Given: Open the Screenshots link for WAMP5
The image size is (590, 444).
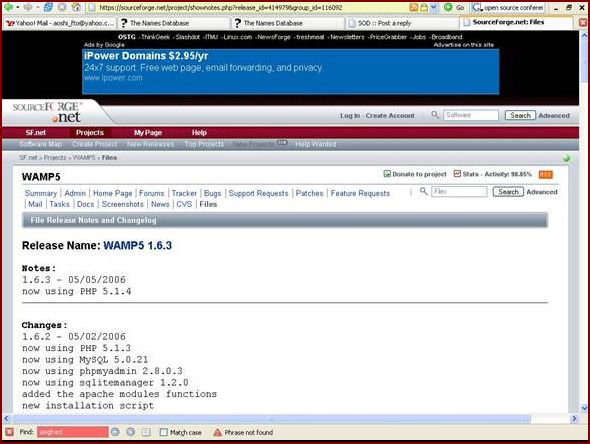Looking at the screenshot, I should (123, 204).
